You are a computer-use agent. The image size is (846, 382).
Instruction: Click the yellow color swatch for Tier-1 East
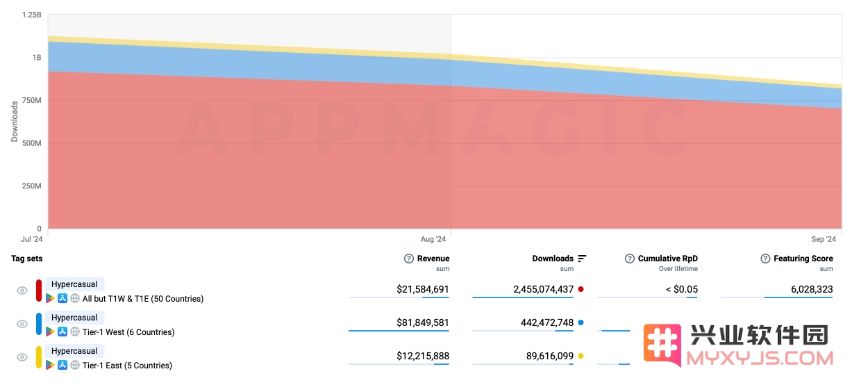[39, 357]
